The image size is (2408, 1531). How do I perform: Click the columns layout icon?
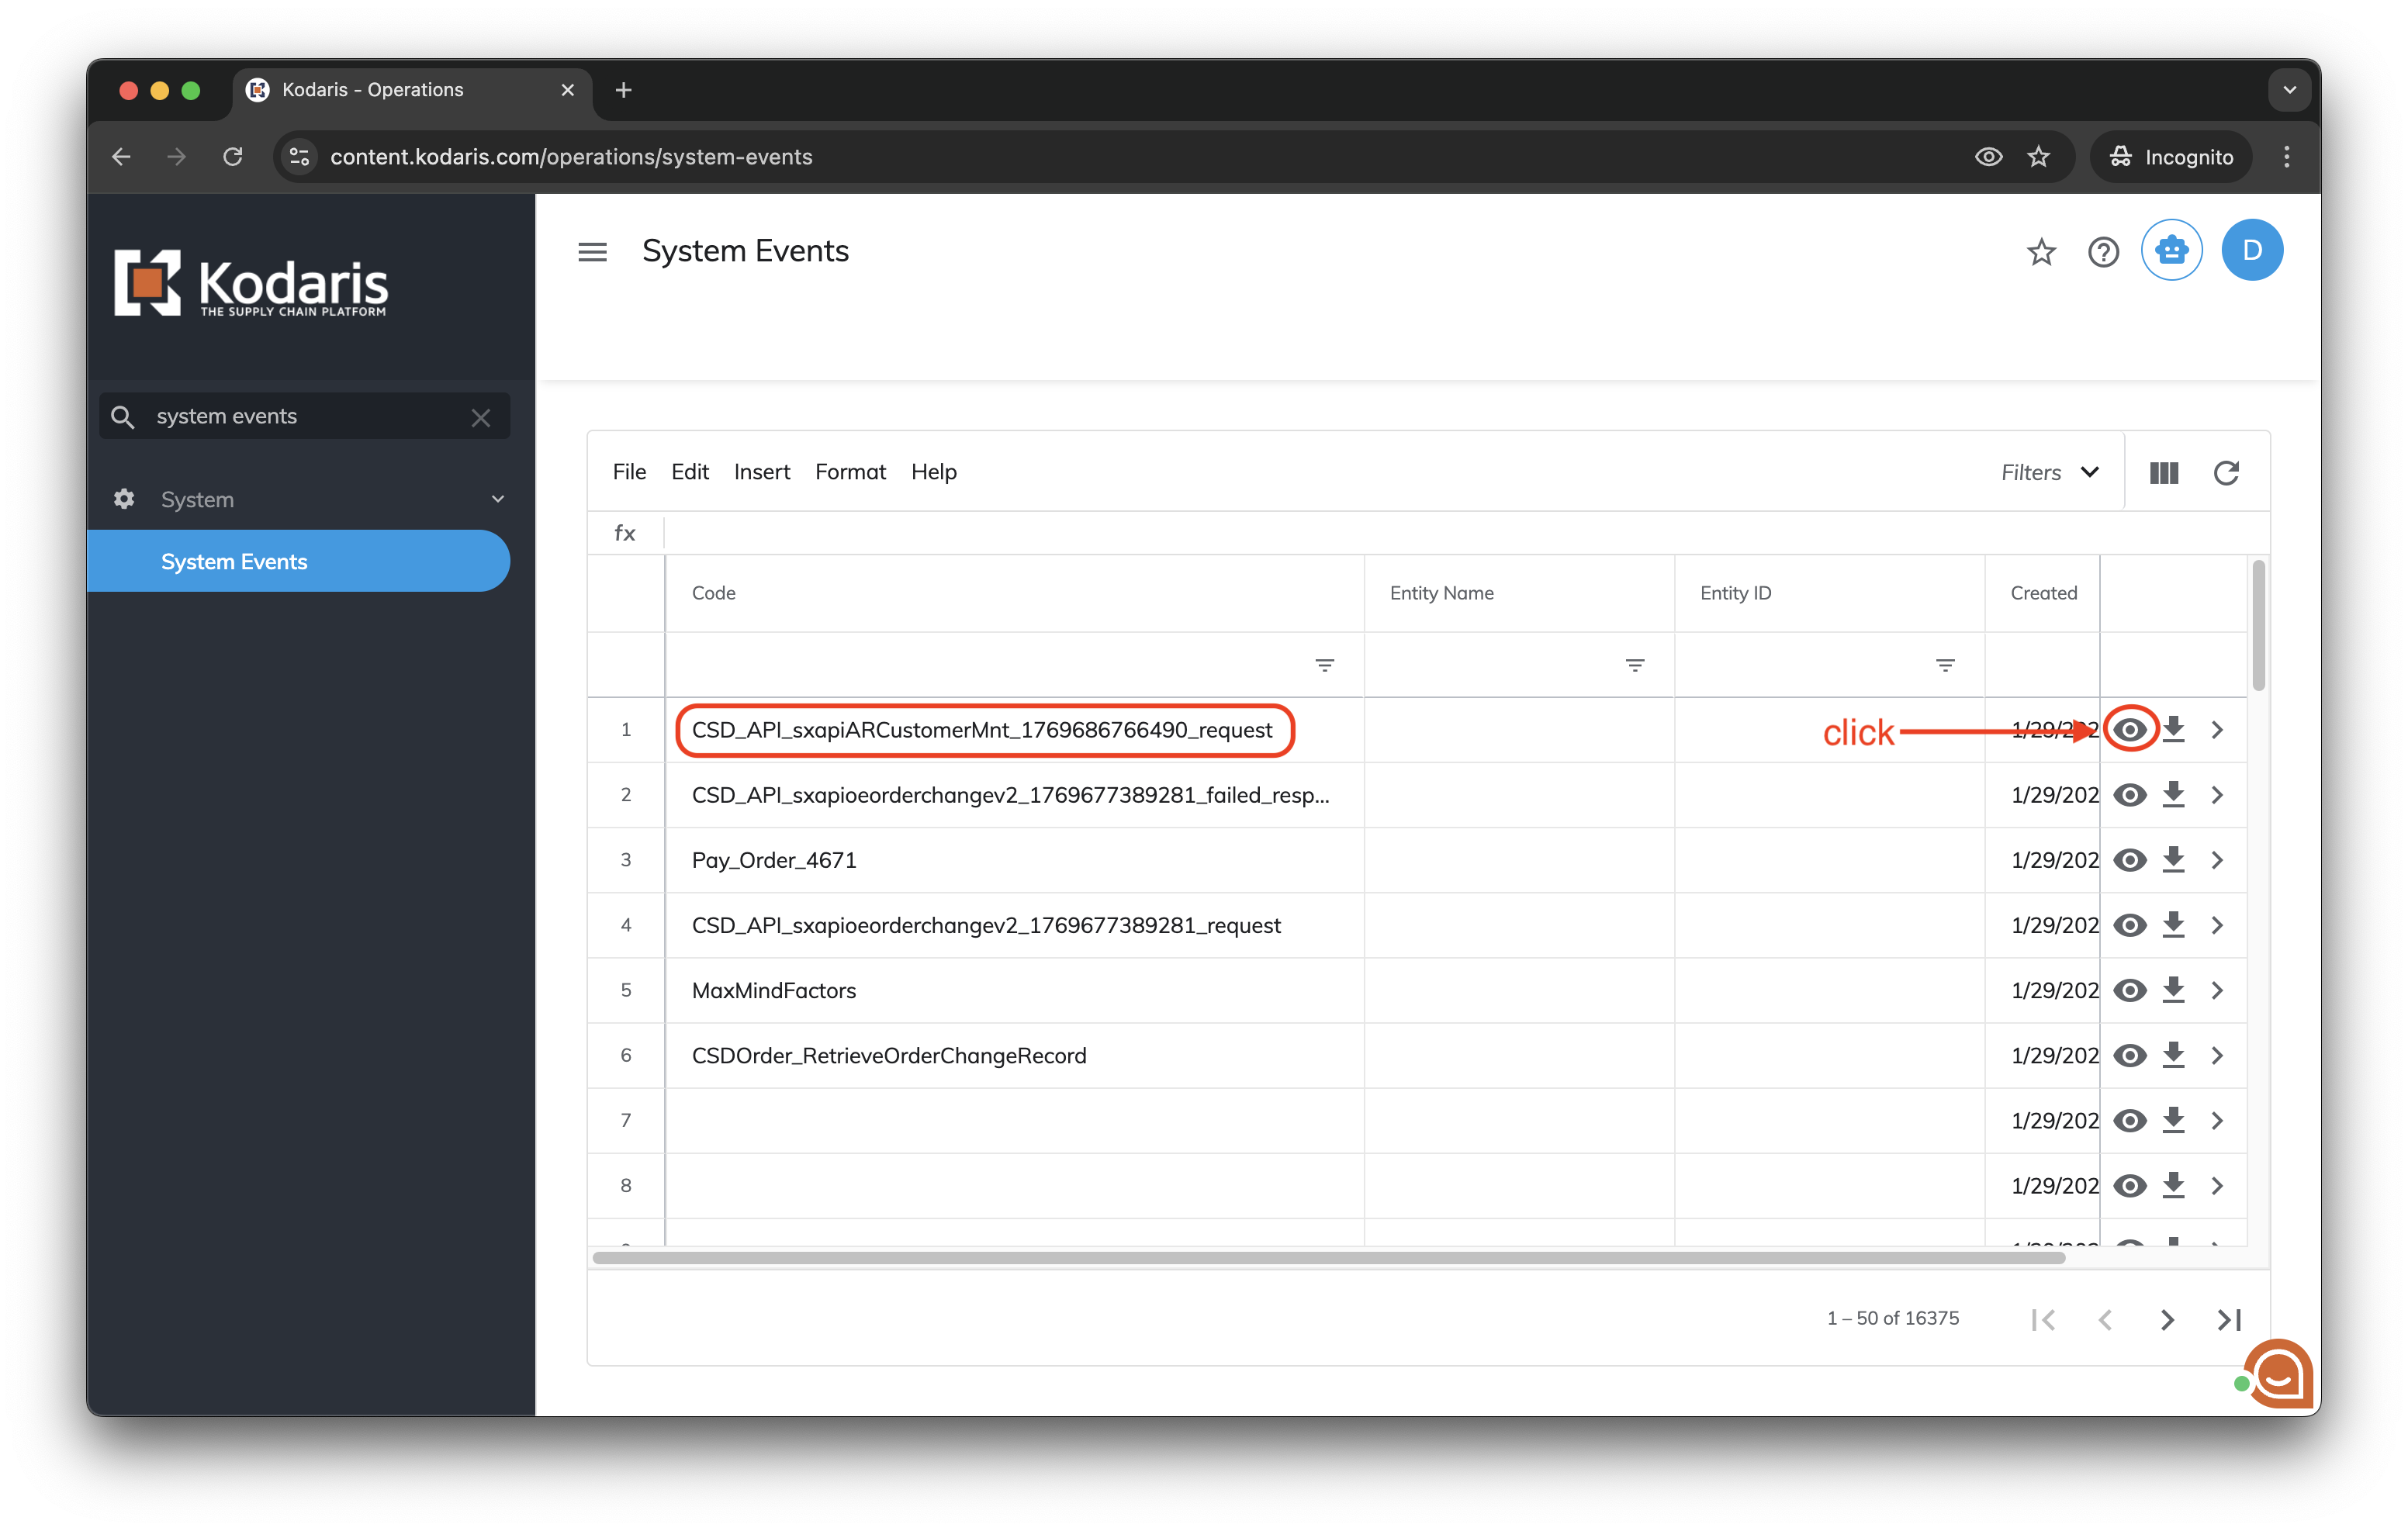coord(2164,473)
